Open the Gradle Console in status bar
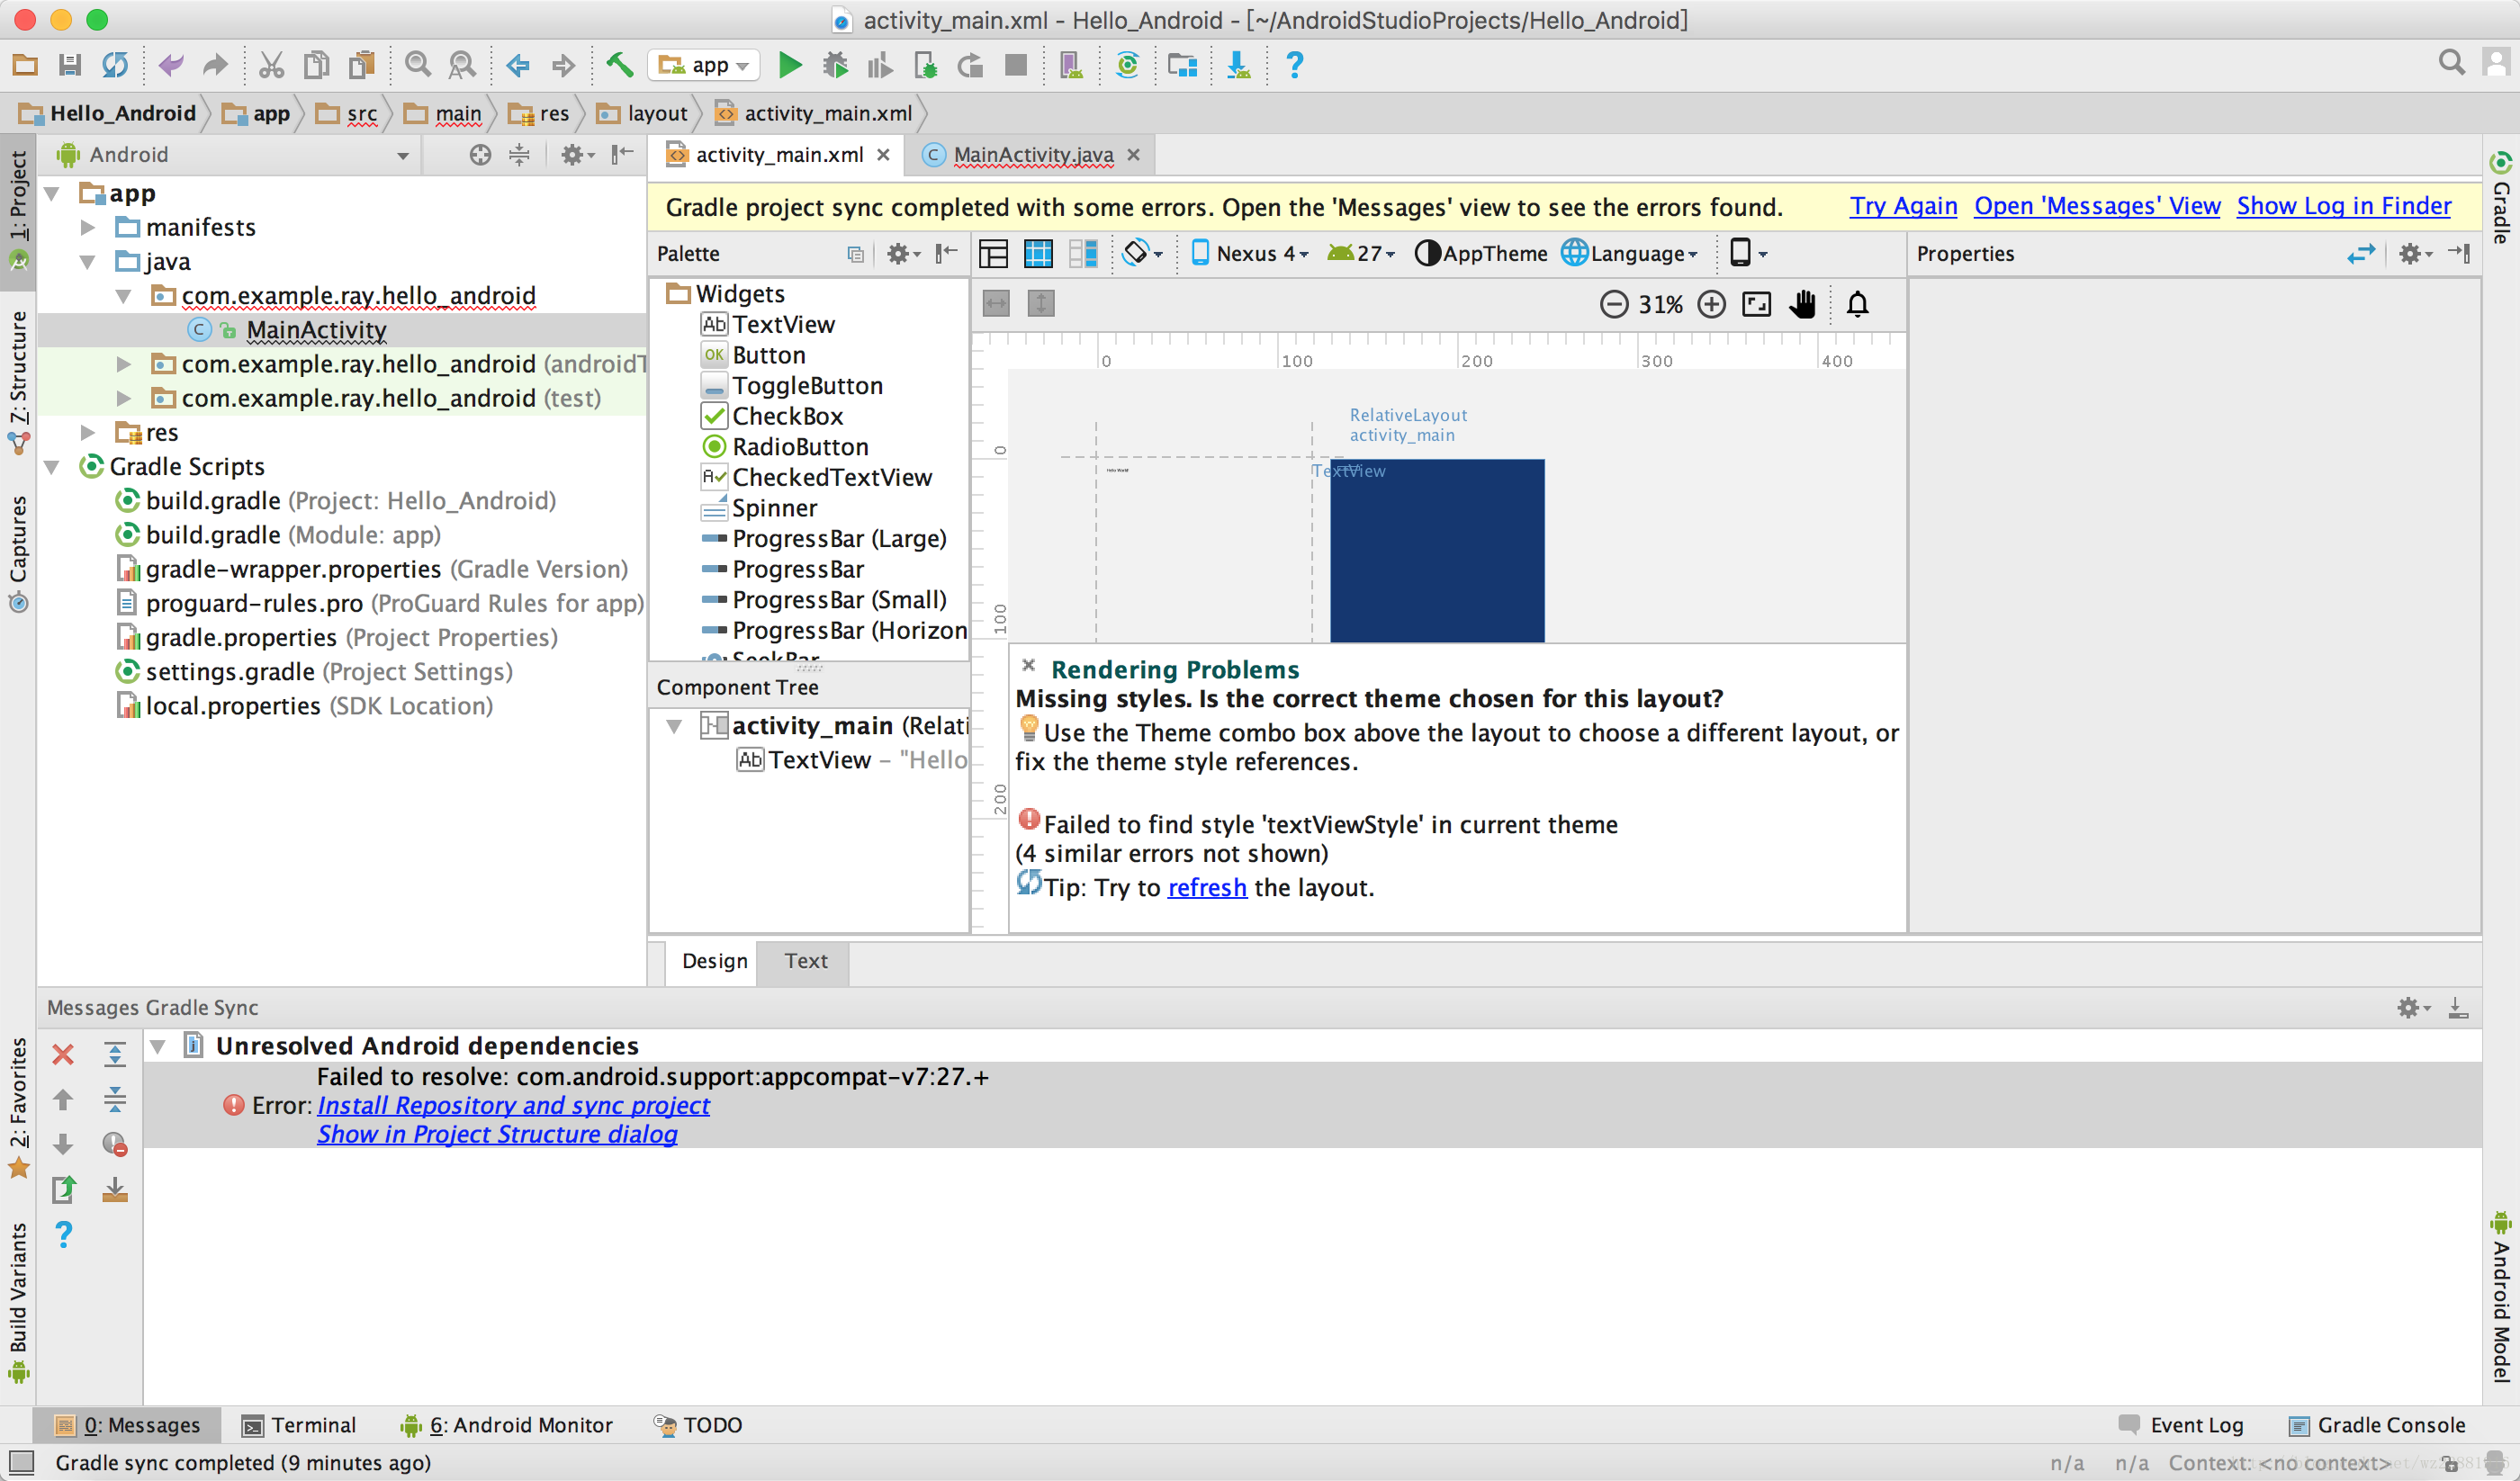 pos(2376,1424)
